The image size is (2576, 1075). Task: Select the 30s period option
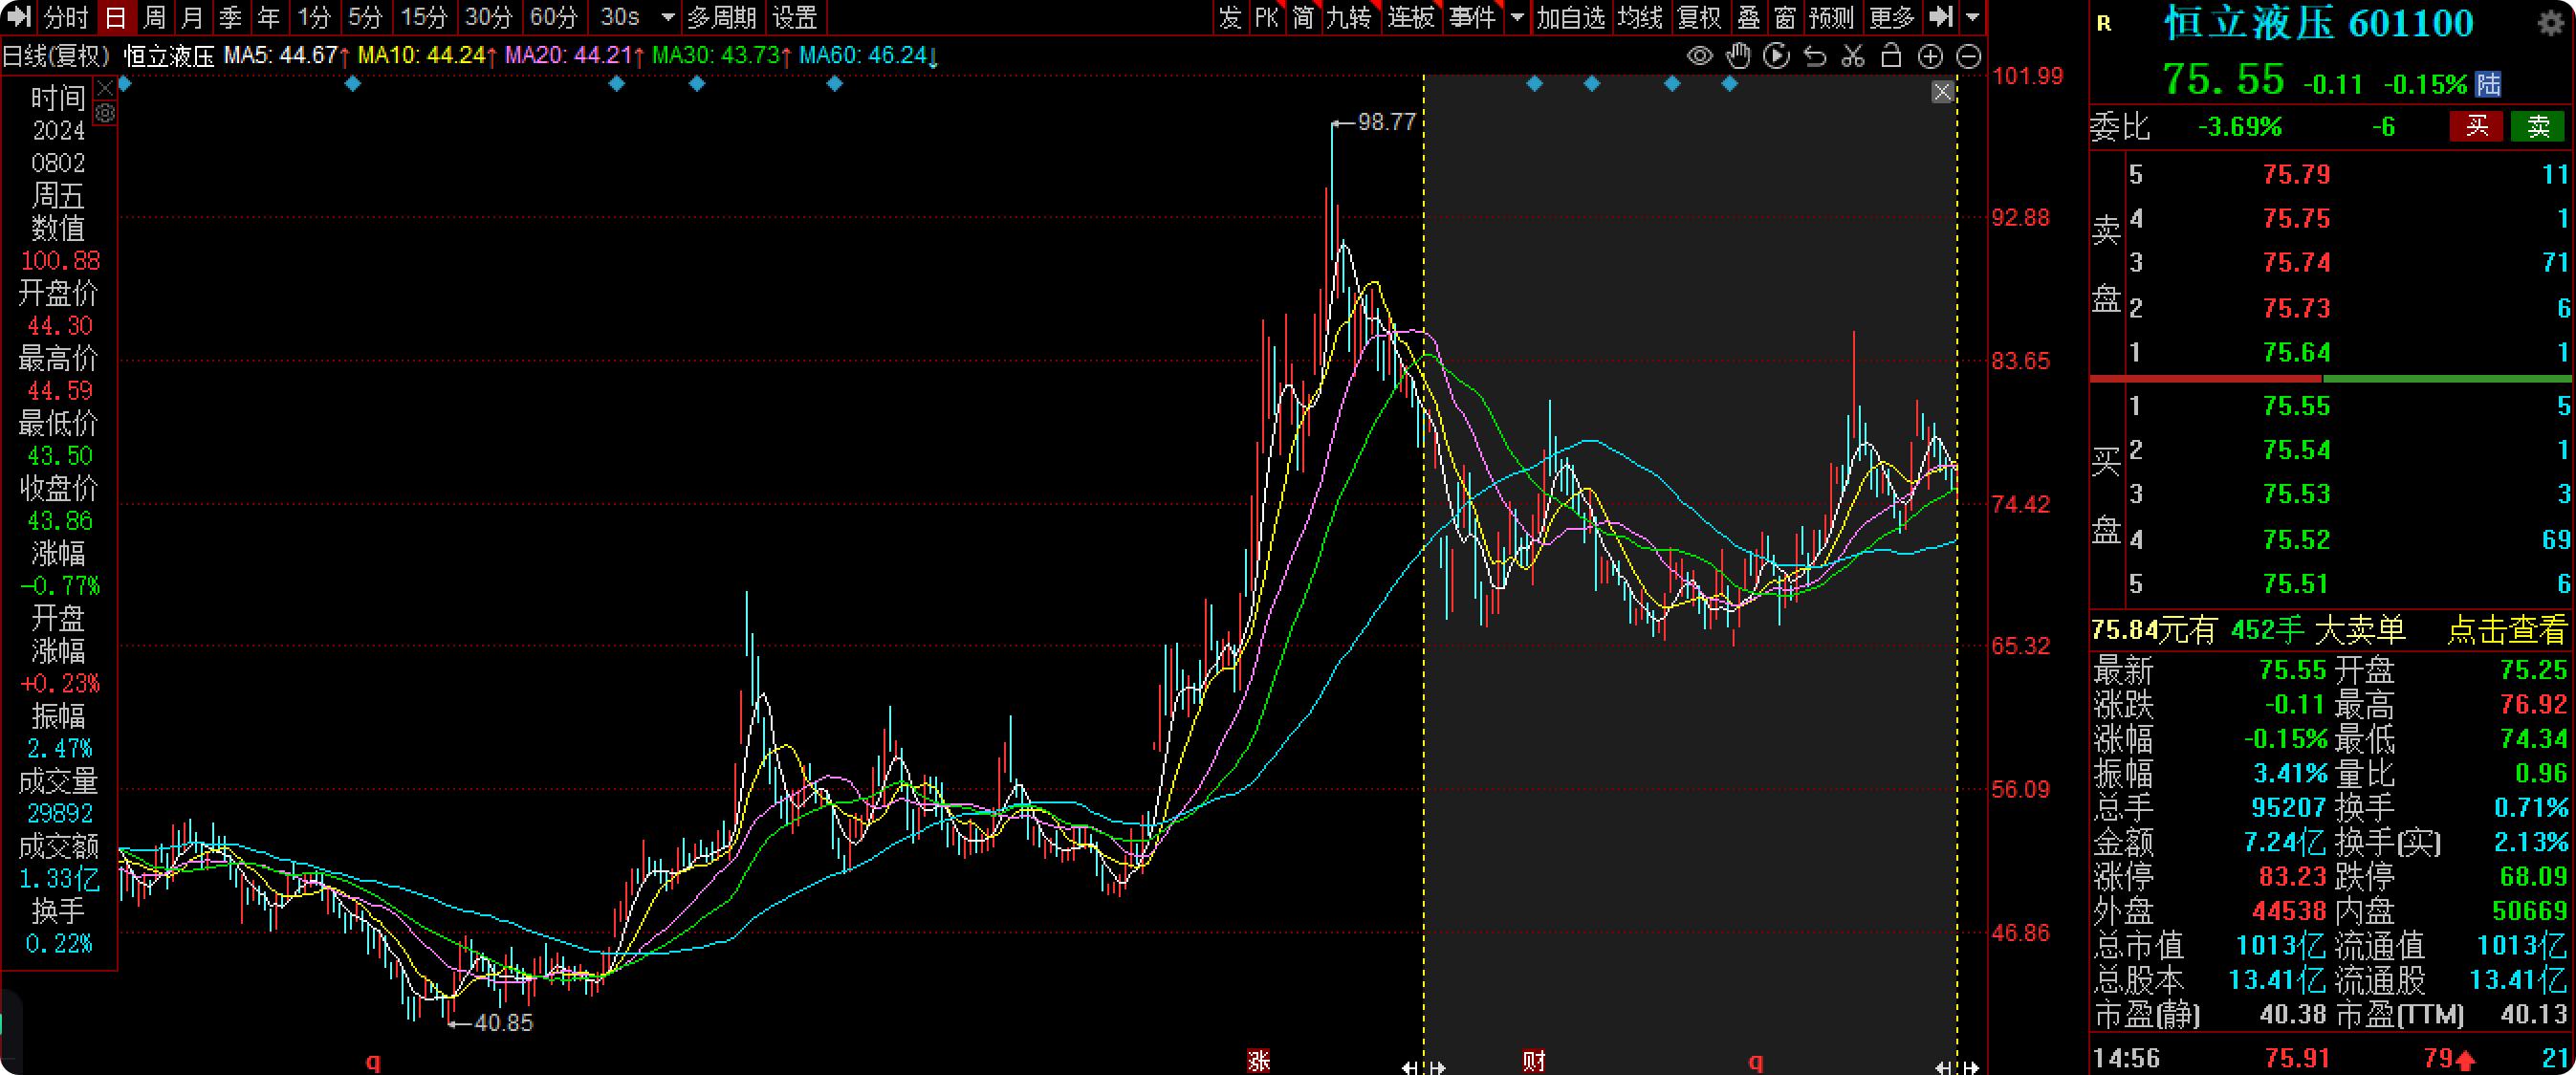(620, 17)
